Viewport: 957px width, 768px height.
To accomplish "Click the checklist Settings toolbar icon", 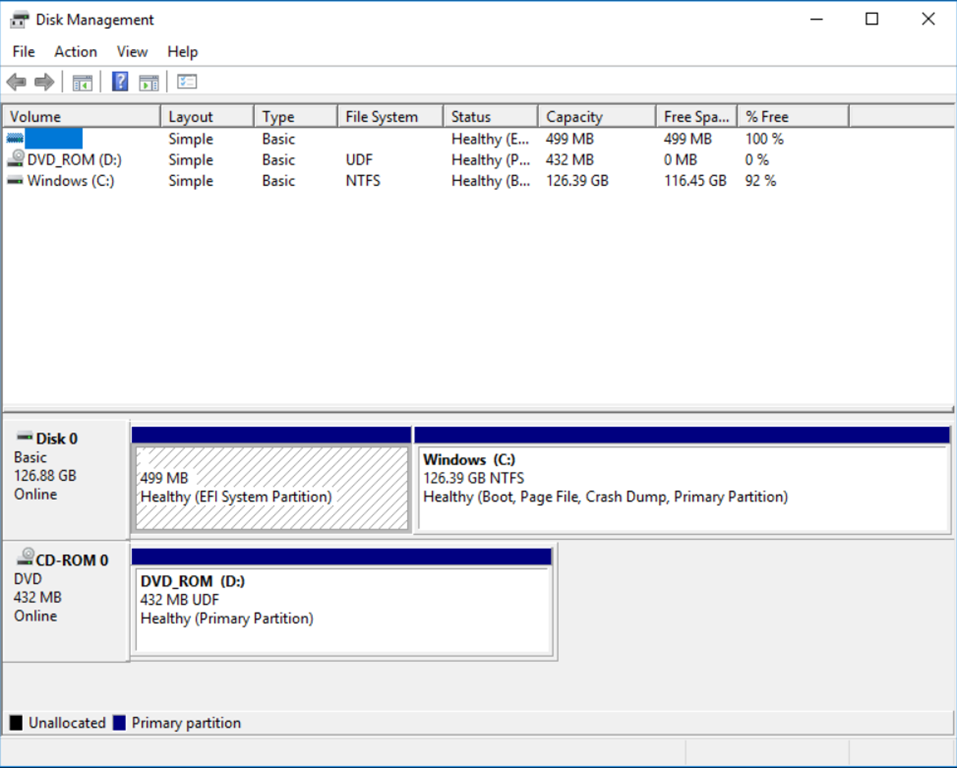I will (x=187, y=82).
